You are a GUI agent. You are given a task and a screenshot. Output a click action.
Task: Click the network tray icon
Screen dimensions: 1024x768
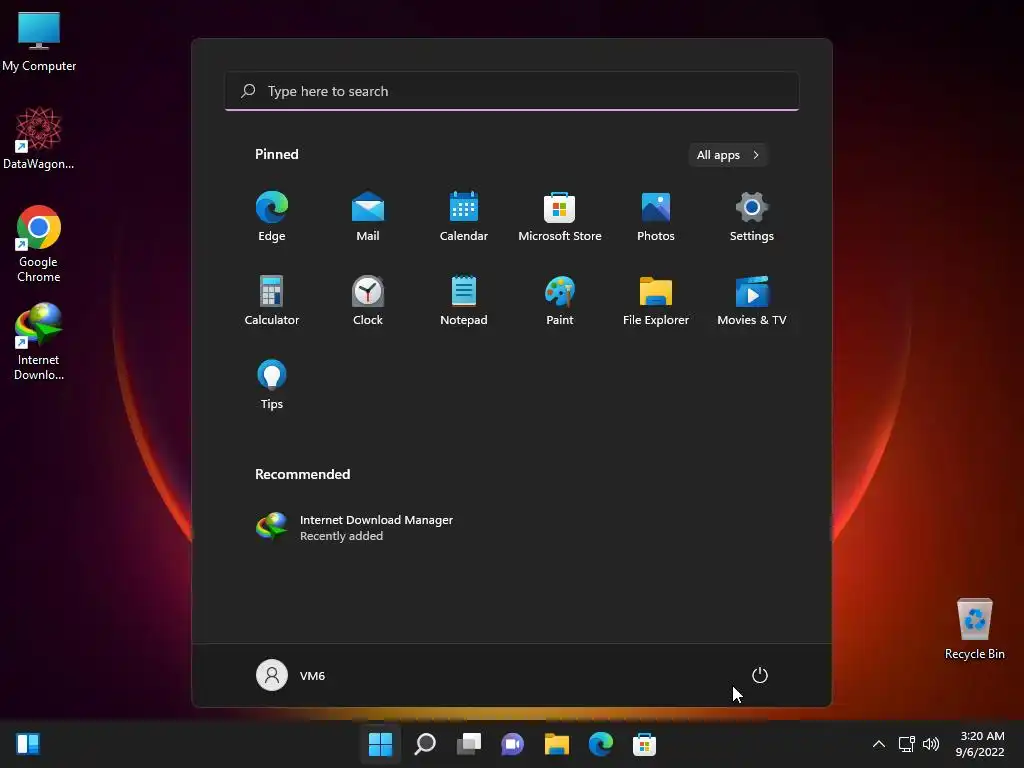pos(906,744)
